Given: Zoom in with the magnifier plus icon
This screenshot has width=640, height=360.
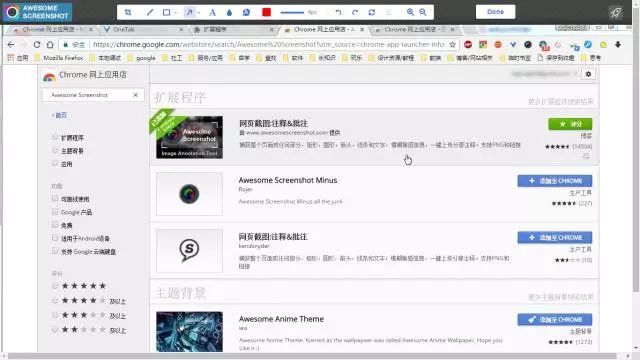Looking at the screenshot, I should 410,12.
